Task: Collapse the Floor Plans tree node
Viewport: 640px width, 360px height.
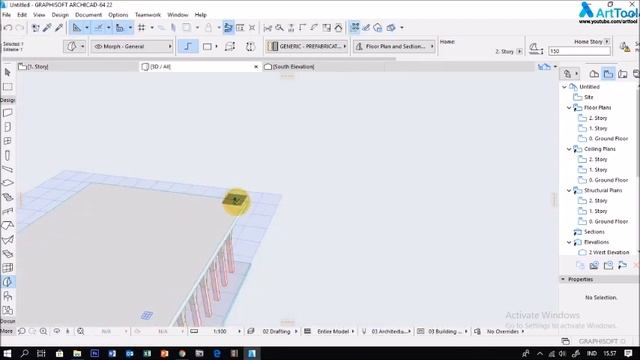Action: pyautogui.click(x=569, y=108)
